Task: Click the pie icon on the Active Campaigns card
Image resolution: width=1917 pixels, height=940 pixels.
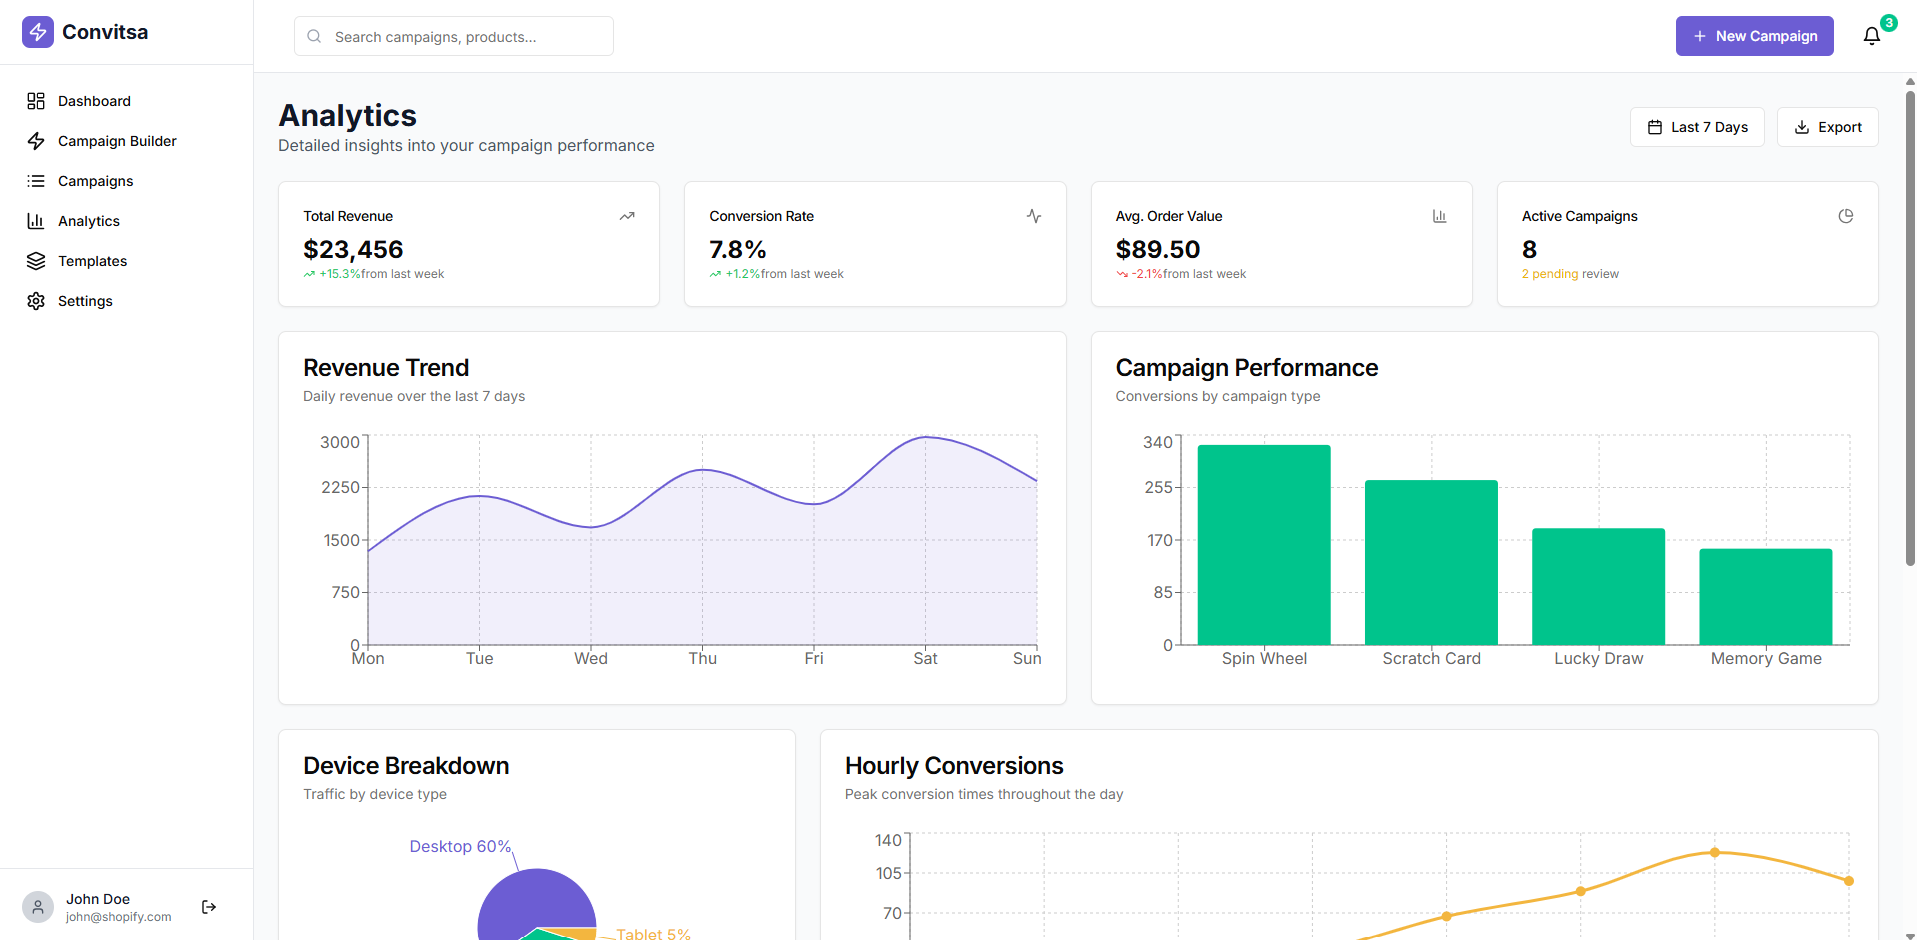Action: click(1846, 216)
